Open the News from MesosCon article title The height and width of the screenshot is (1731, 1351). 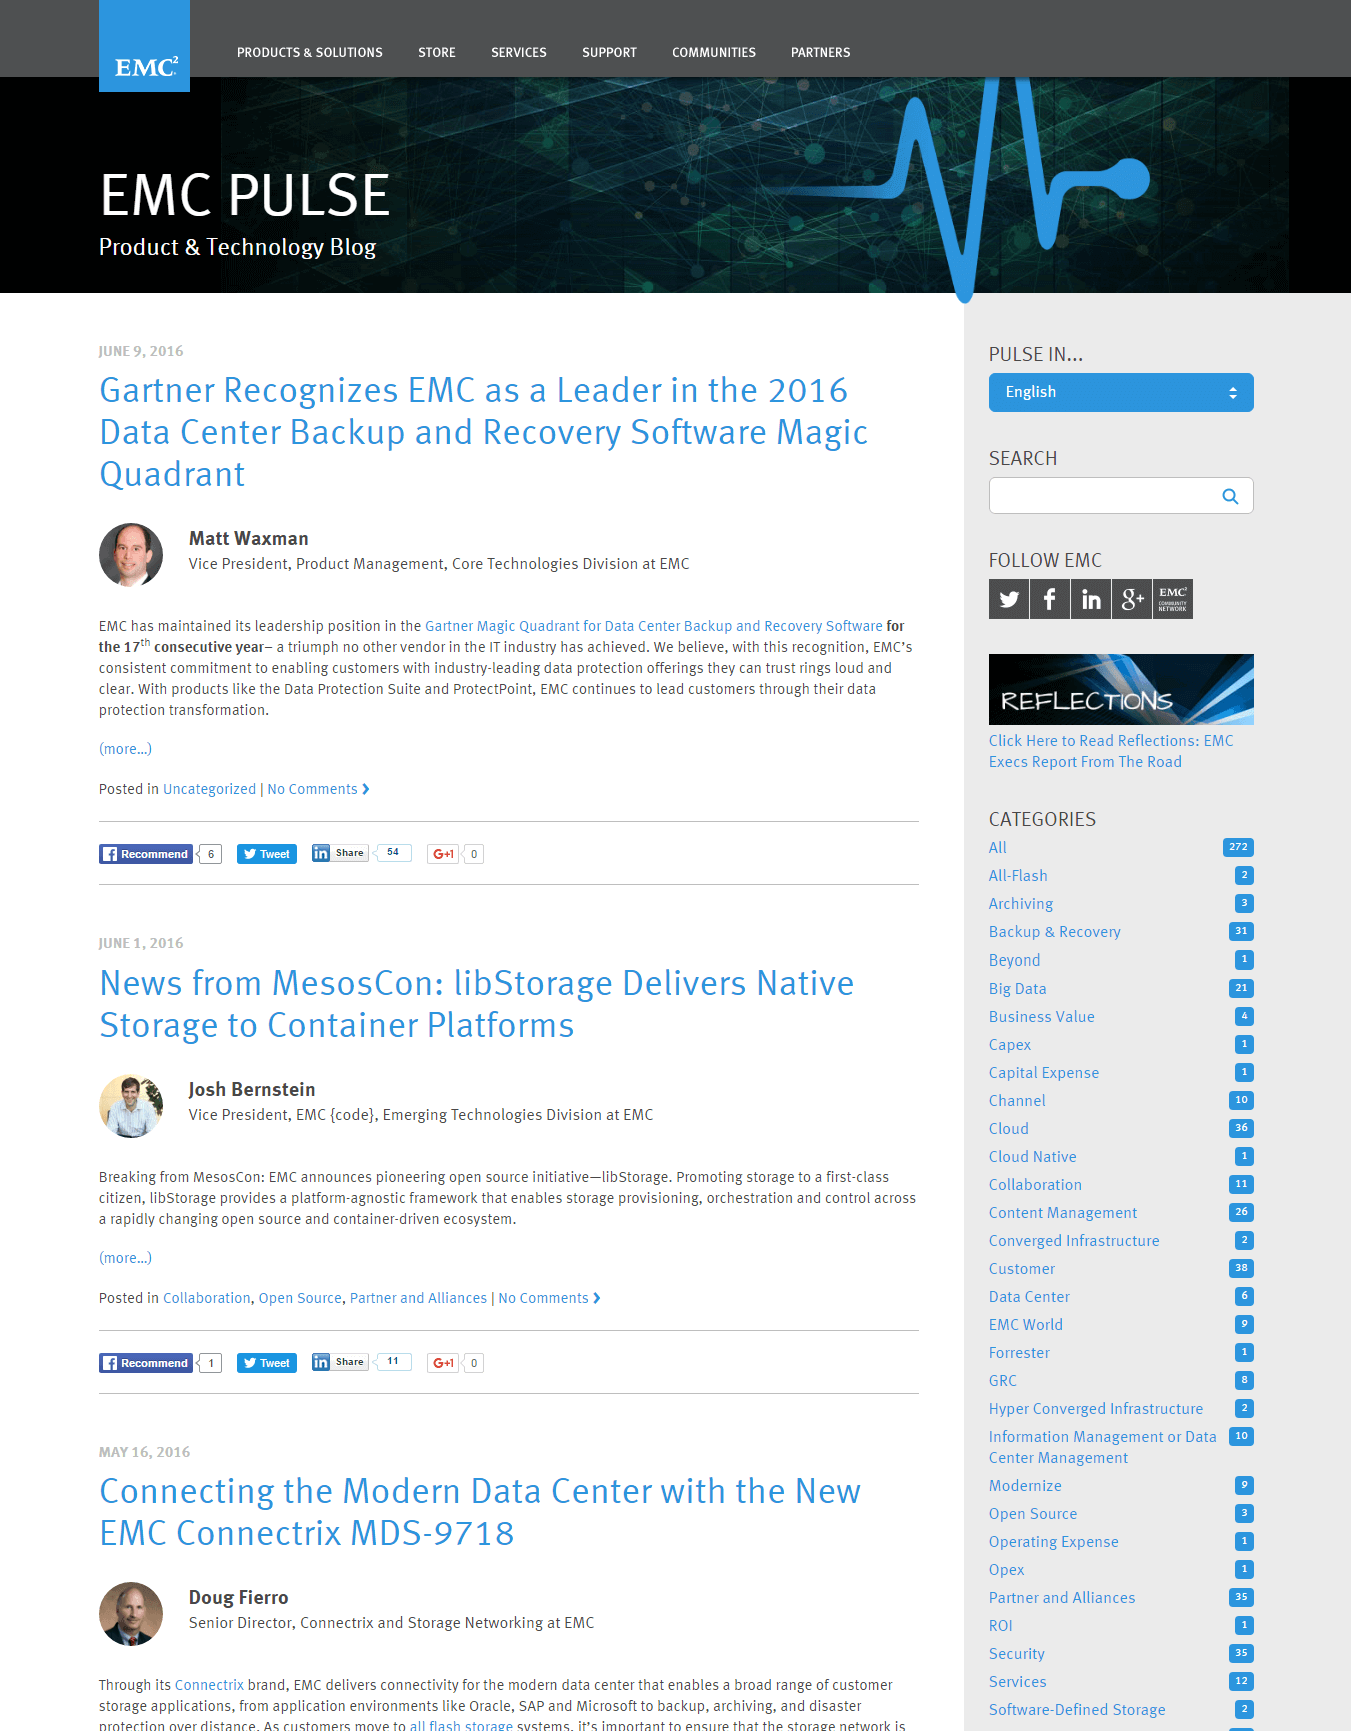[477, 1004]
